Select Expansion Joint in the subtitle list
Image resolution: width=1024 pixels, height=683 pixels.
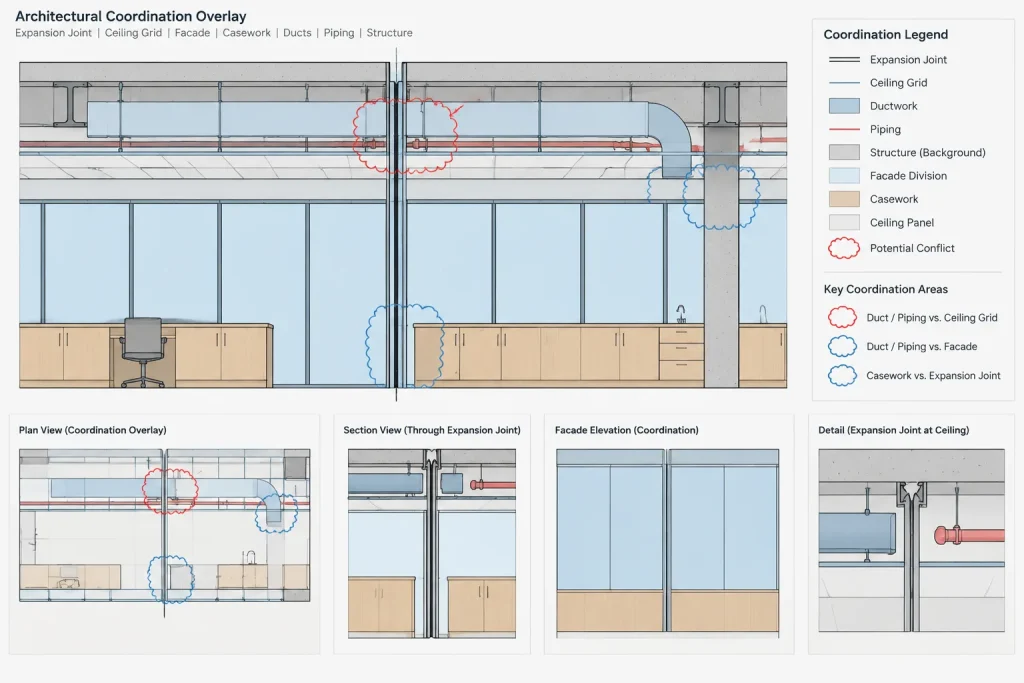(x=54, y=33)
